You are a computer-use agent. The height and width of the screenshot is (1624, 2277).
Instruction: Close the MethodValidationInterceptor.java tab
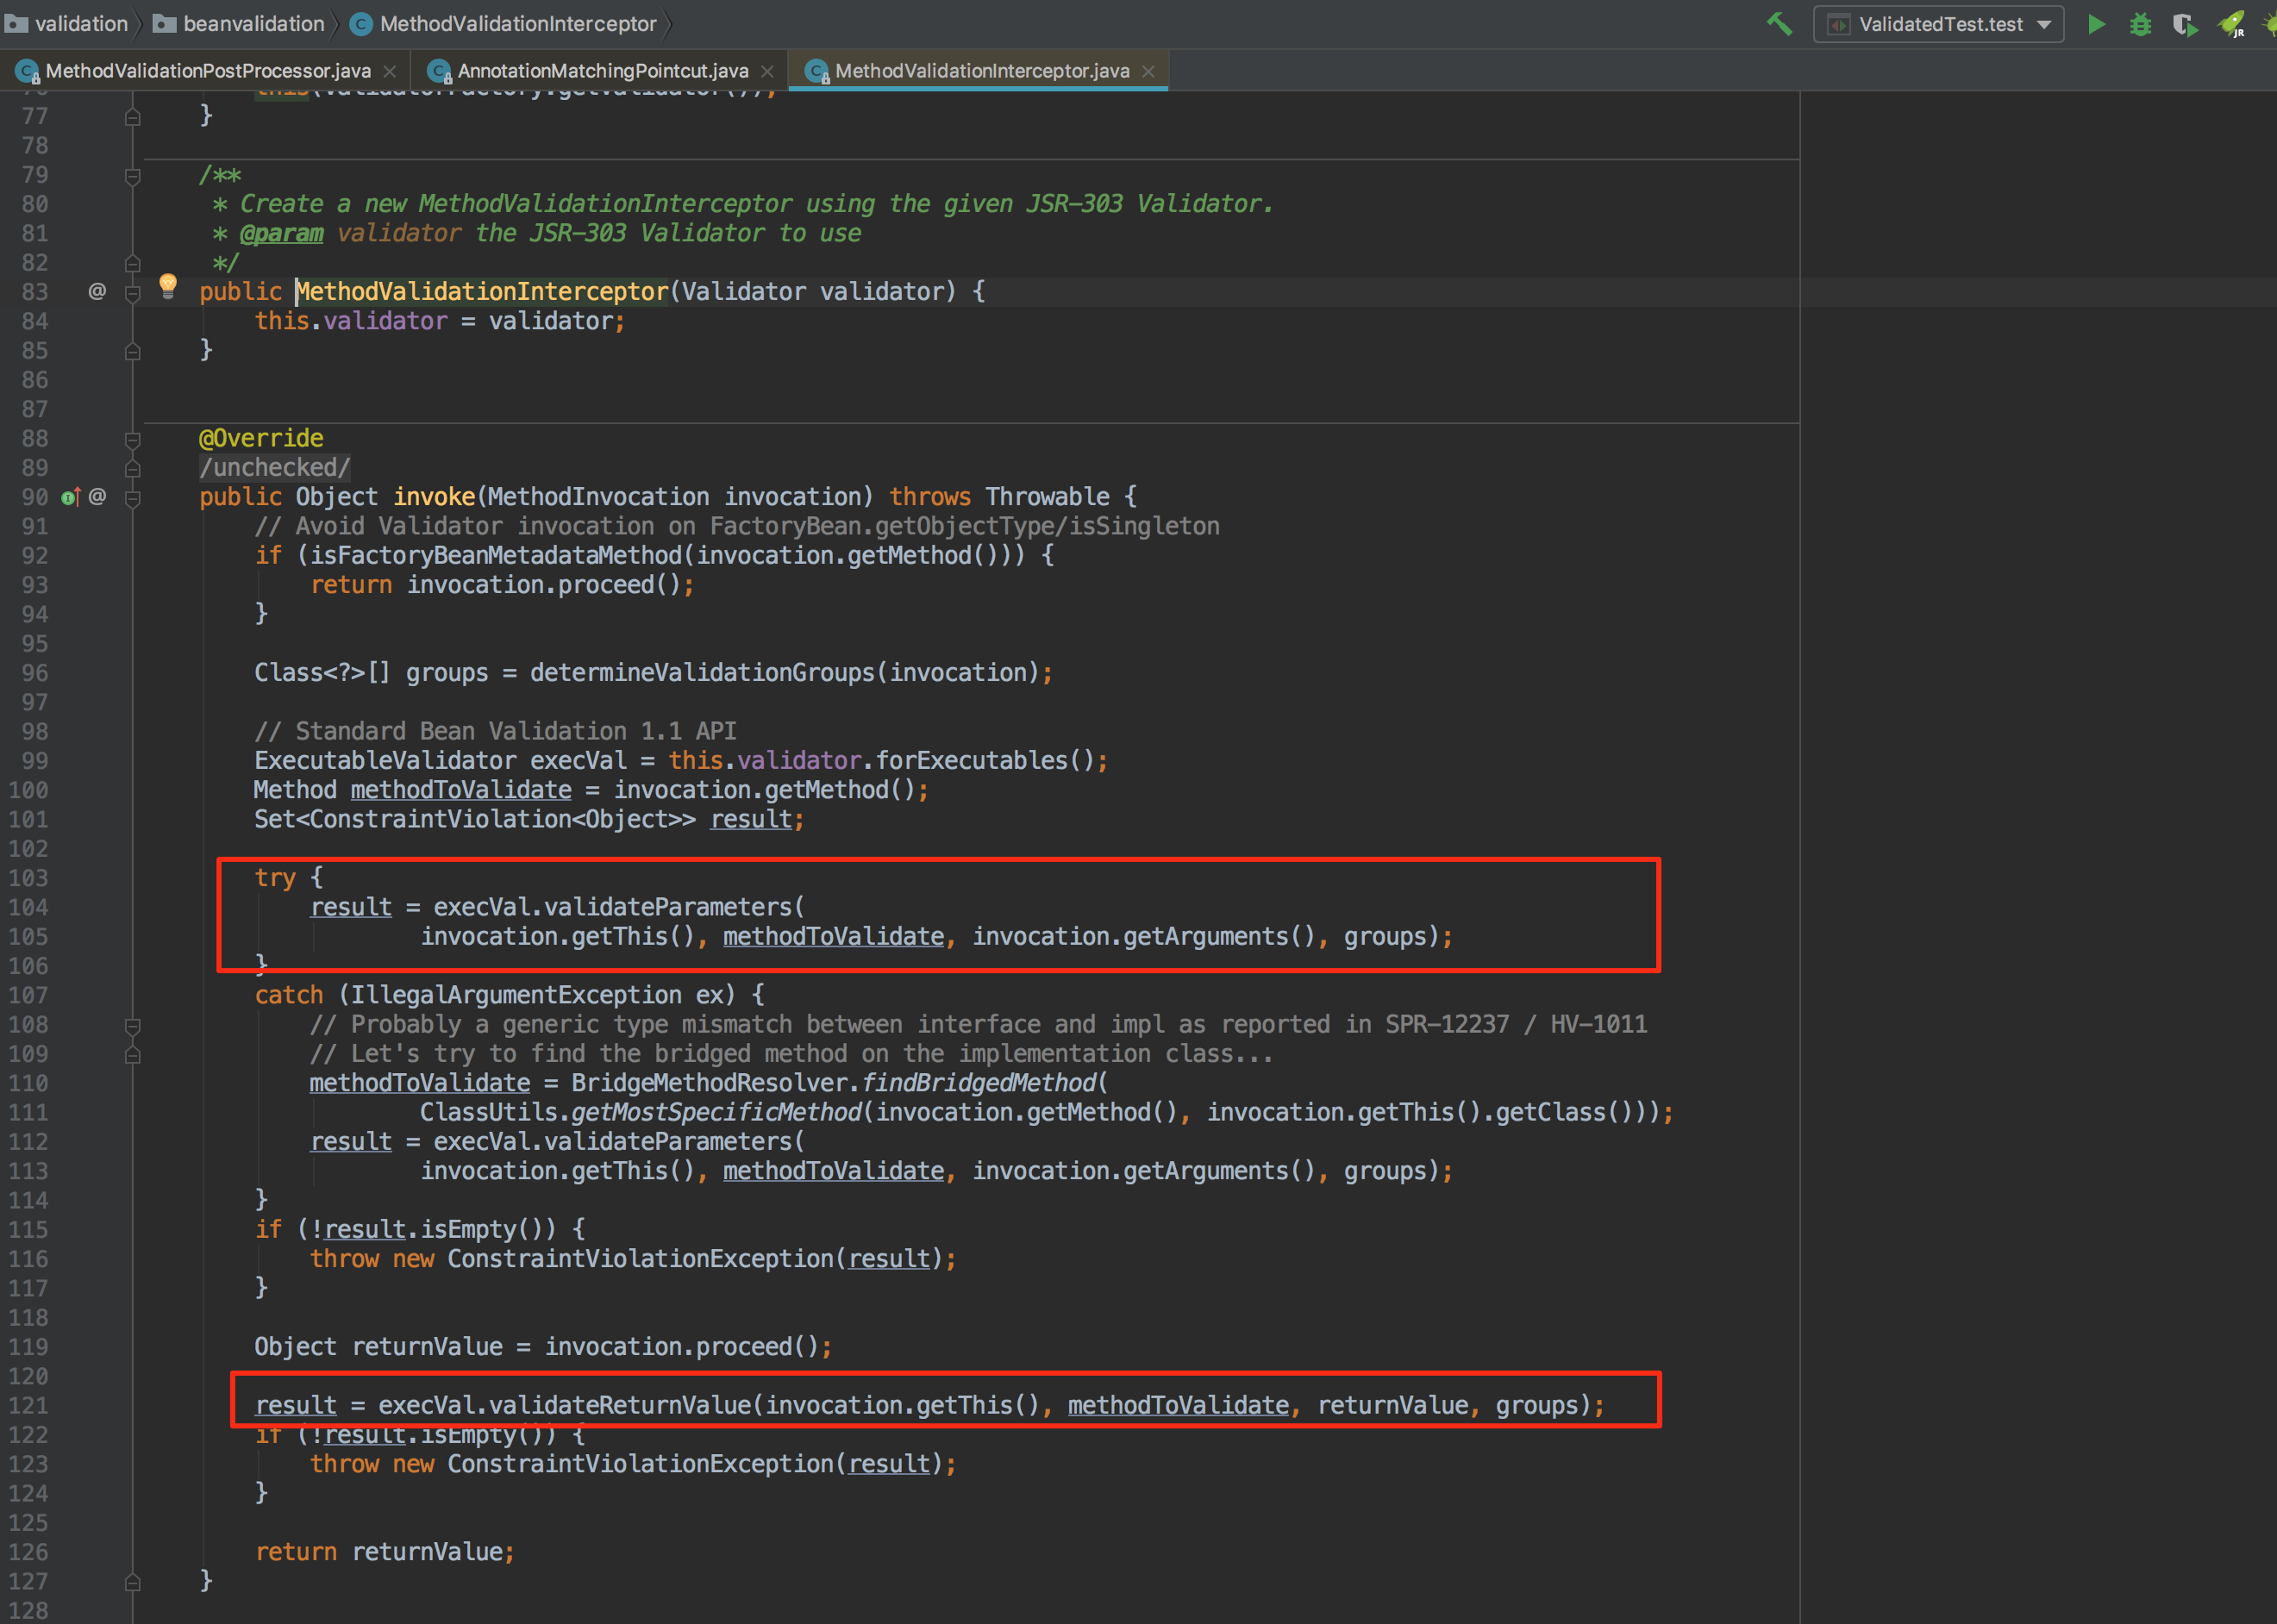1148,71
